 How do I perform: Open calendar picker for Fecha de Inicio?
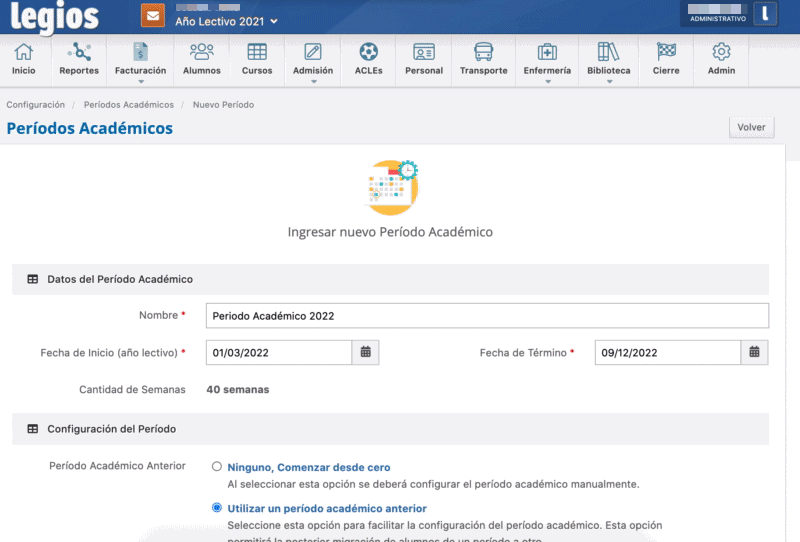coord(366,352)
